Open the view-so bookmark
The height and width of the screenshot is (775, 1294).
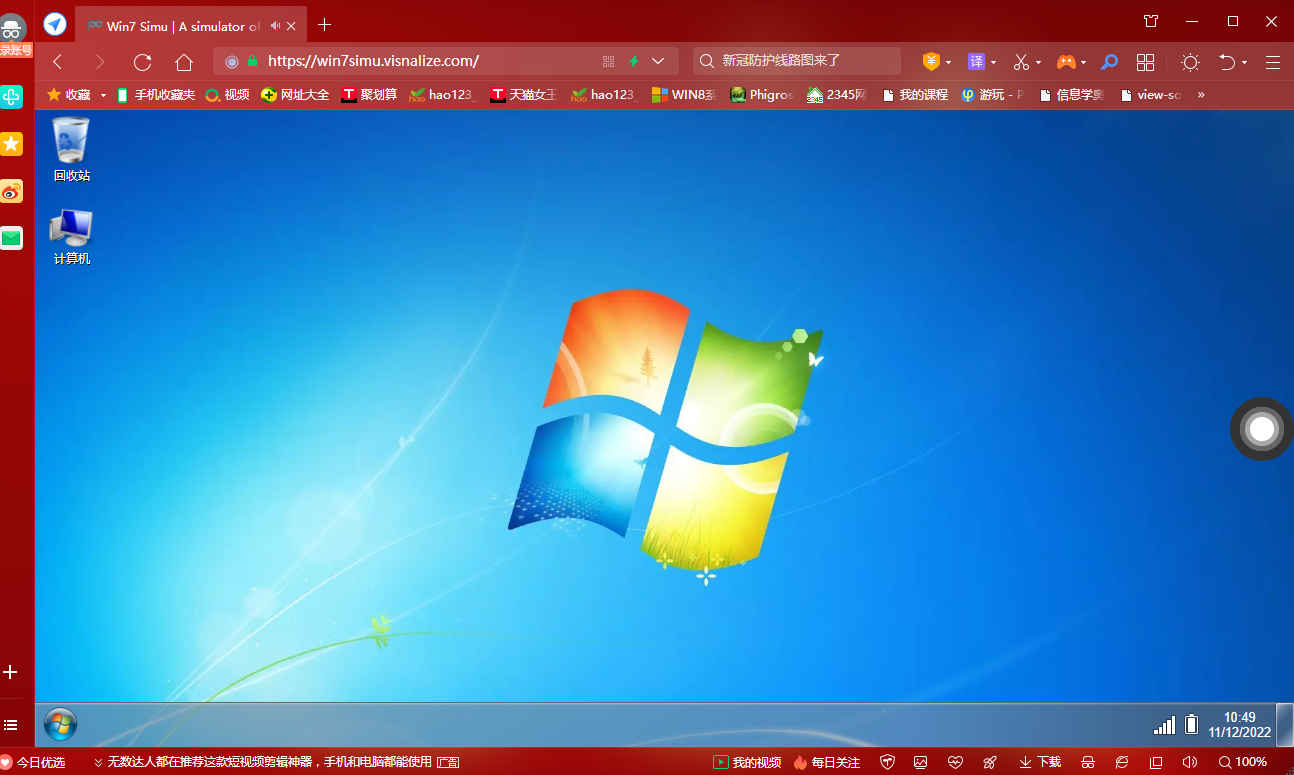pyautogui.click(x=1151, y=95)
